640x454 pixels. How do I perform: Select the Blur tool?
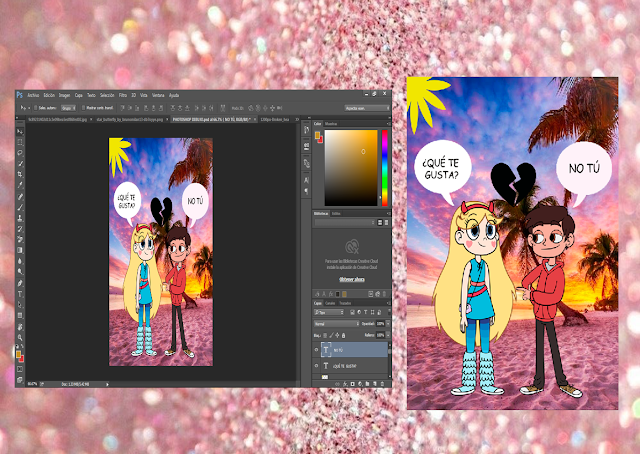pos(20,261)
